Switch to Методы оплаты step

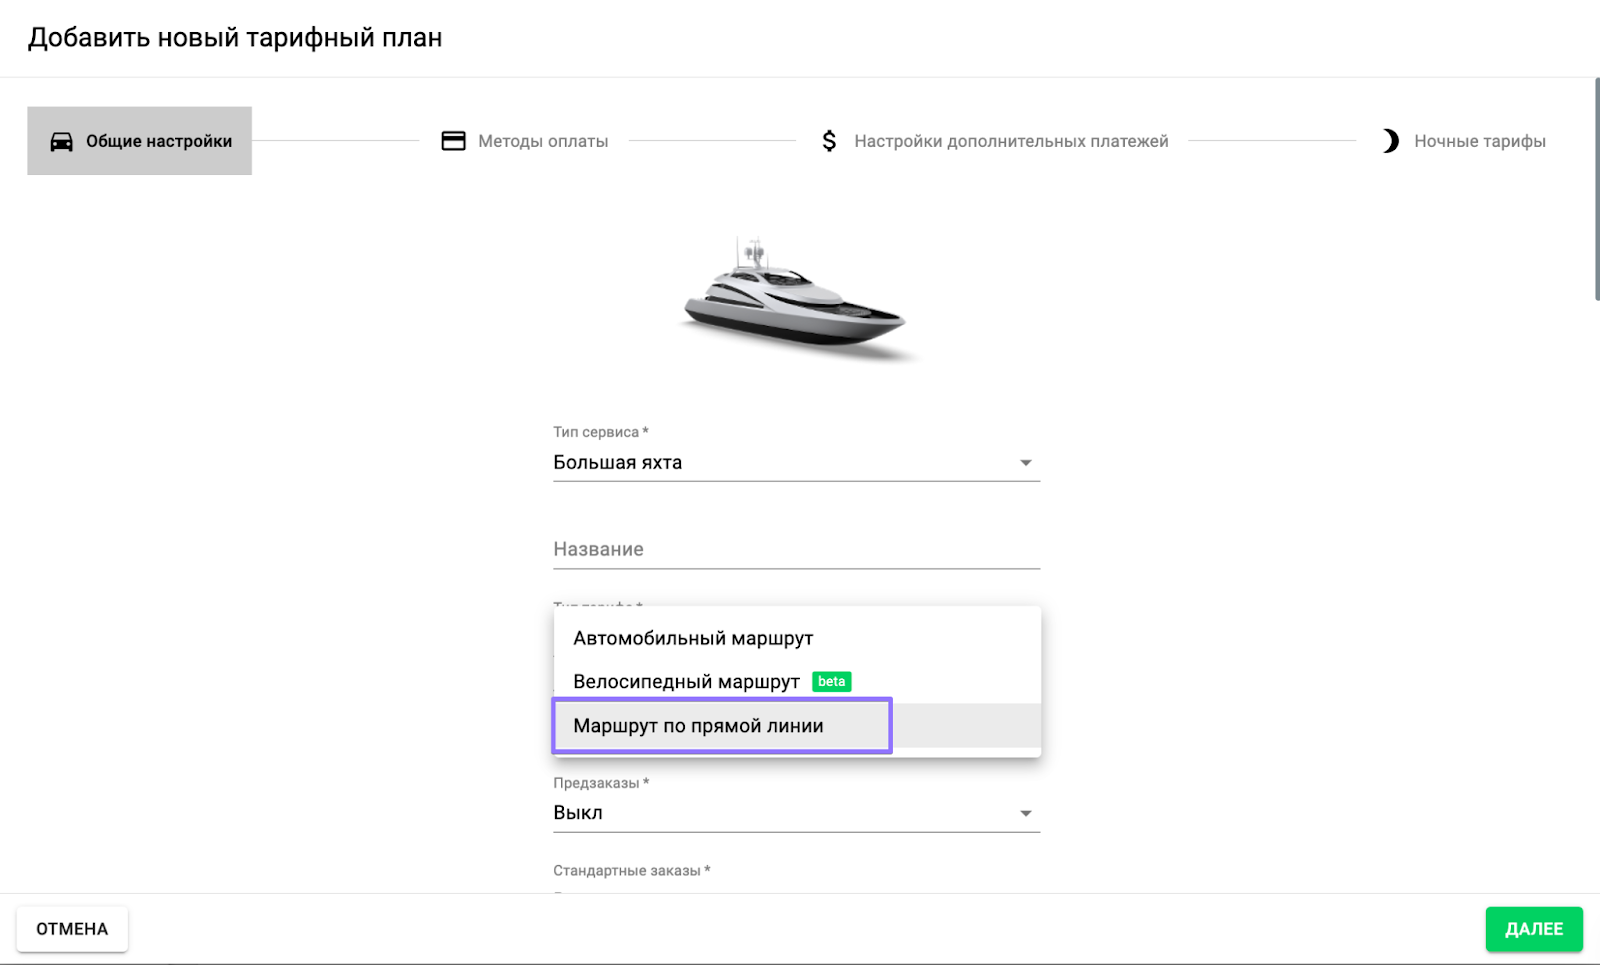542,141
